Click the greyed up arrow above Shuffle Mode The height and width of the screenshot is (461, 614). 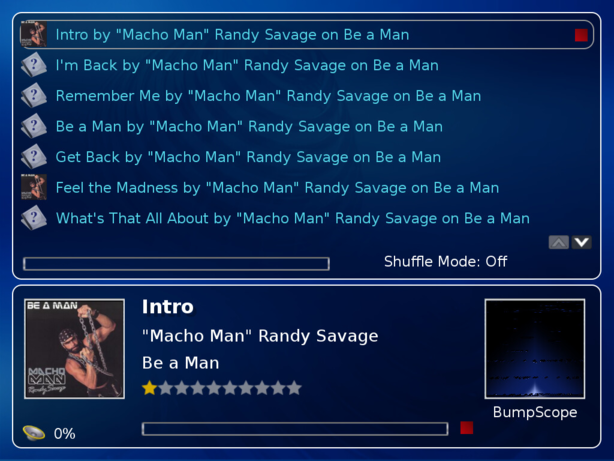click(559, 242)
